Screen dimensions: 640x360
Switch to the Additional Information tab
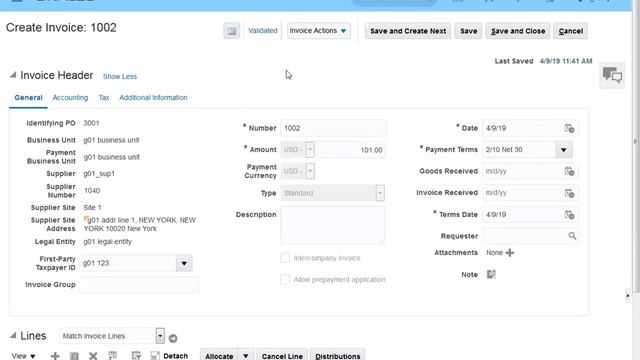153,98
